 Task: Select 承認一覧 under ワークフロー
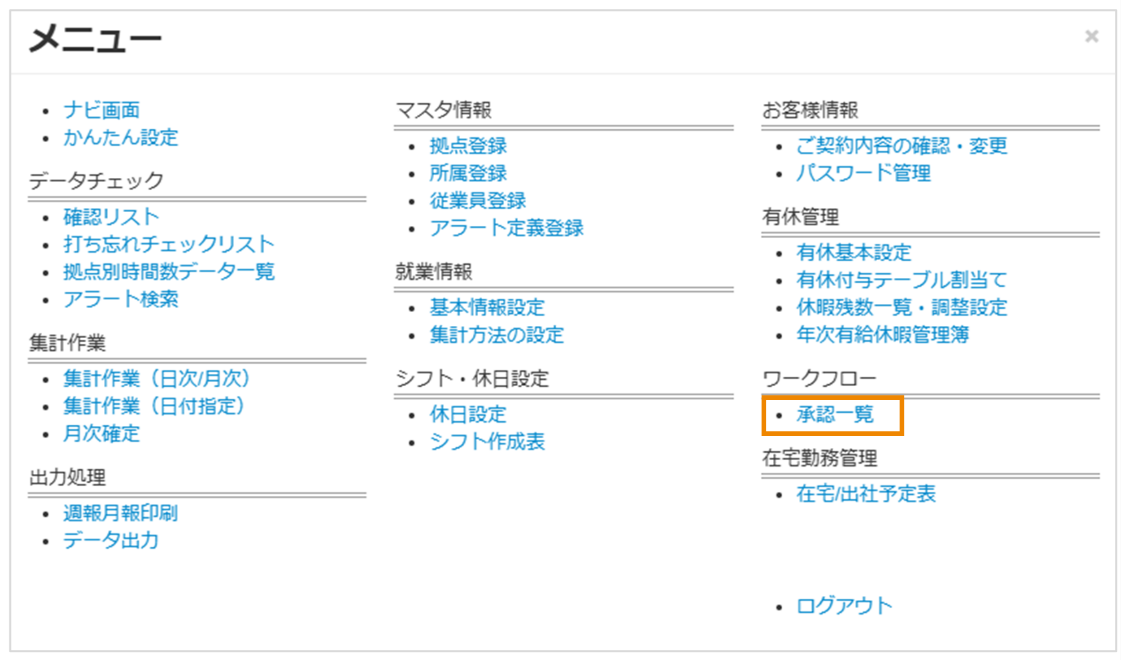pos(835,413)
